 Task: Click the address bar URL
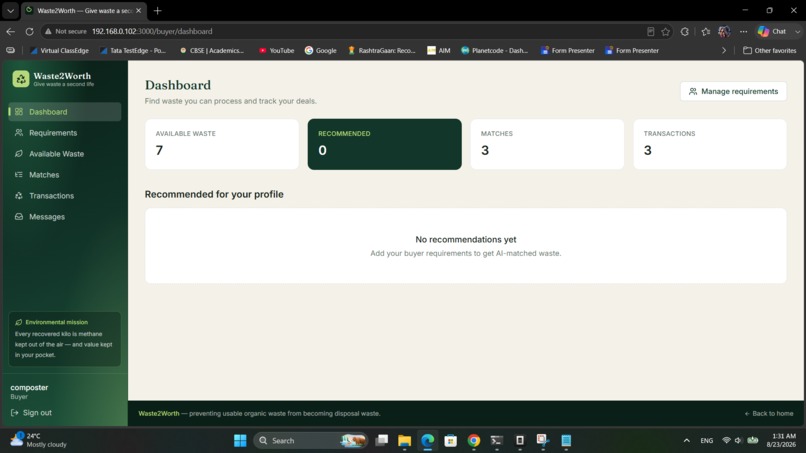[x=152, y=31]
